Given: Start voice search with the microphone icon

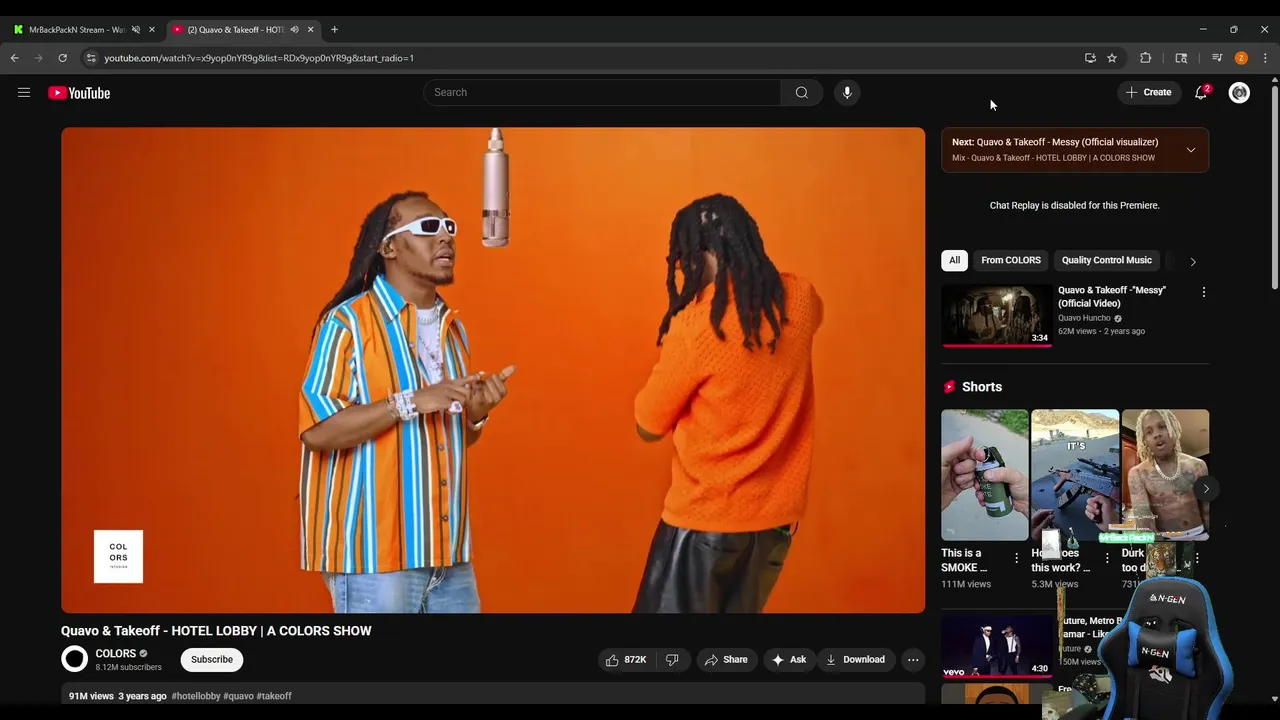Looking at the screenshot, I should point(847,93).
